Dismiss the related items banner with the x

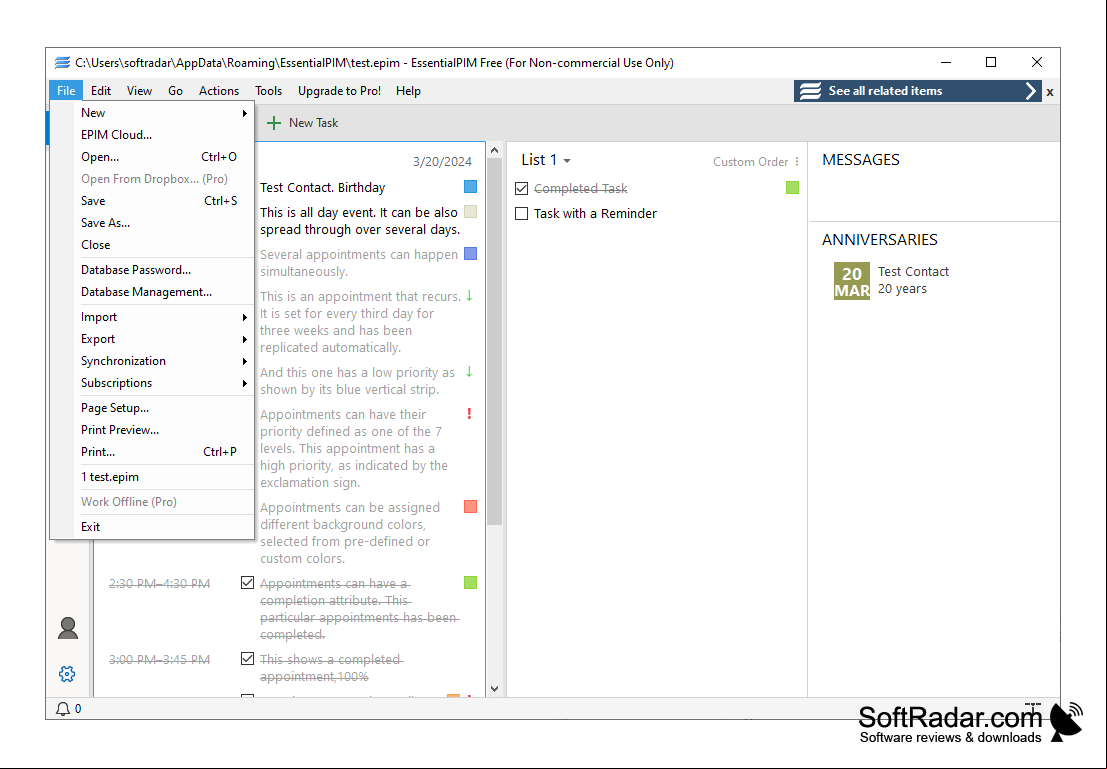[1050, 92]
